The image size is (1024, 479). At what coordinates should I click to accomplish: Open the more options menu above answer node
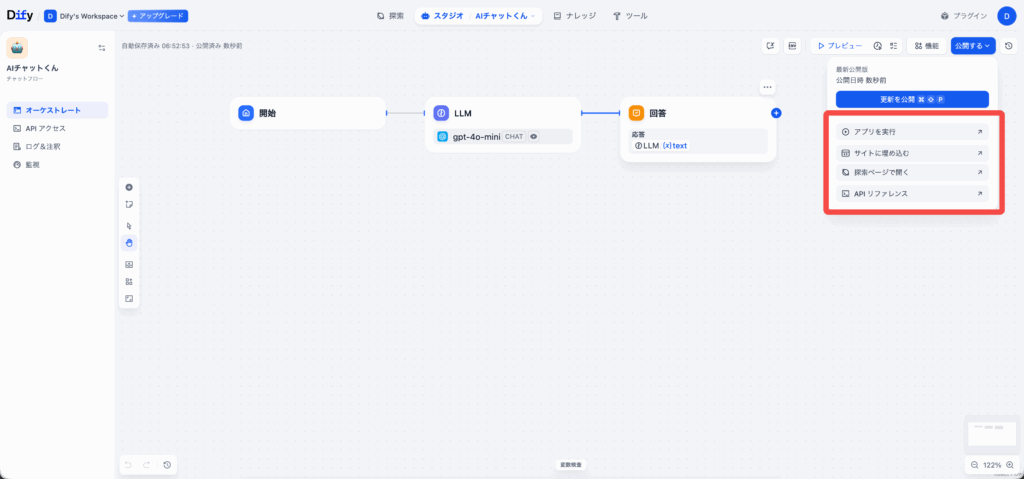(767, 86)
